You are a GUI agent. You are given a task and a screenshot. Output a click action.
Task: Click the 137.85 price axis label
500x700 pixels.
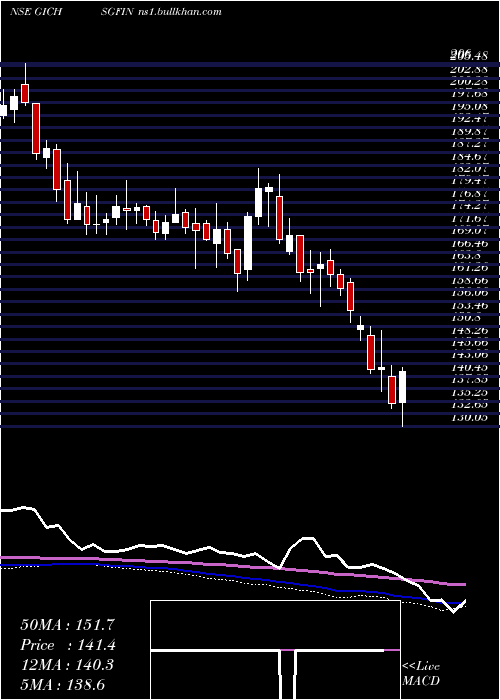(x=468, y=381)
